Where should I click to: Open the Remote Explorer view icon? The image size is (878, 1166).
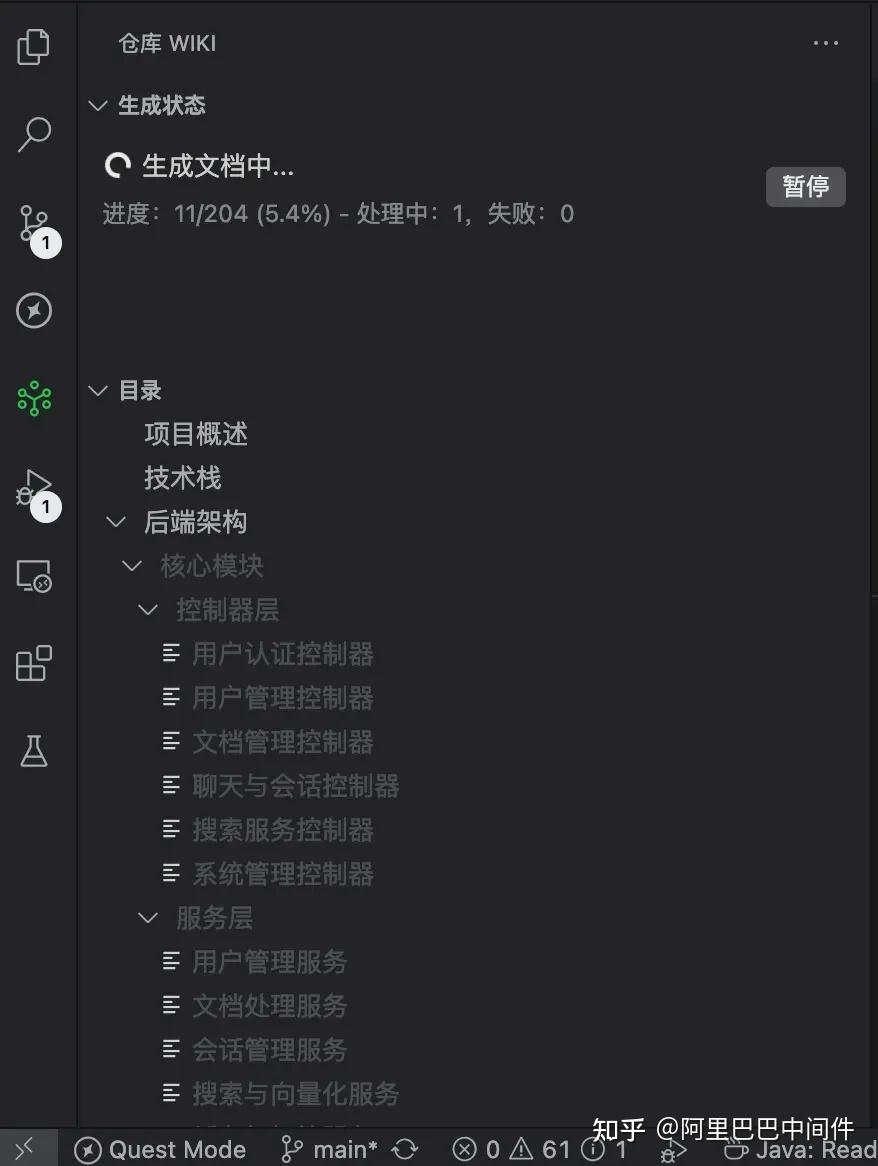click(x=35, y=577)
